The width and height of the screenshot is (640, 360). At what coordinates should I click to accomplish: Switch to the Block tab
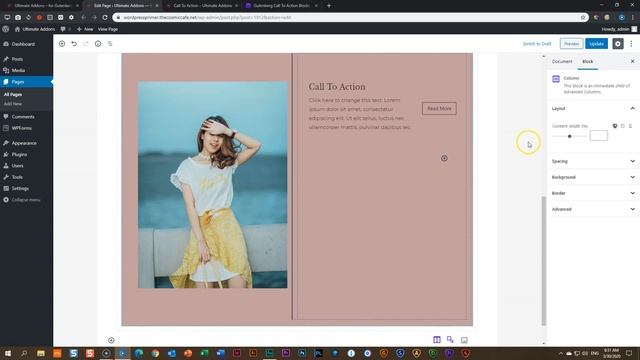[588, 61]
